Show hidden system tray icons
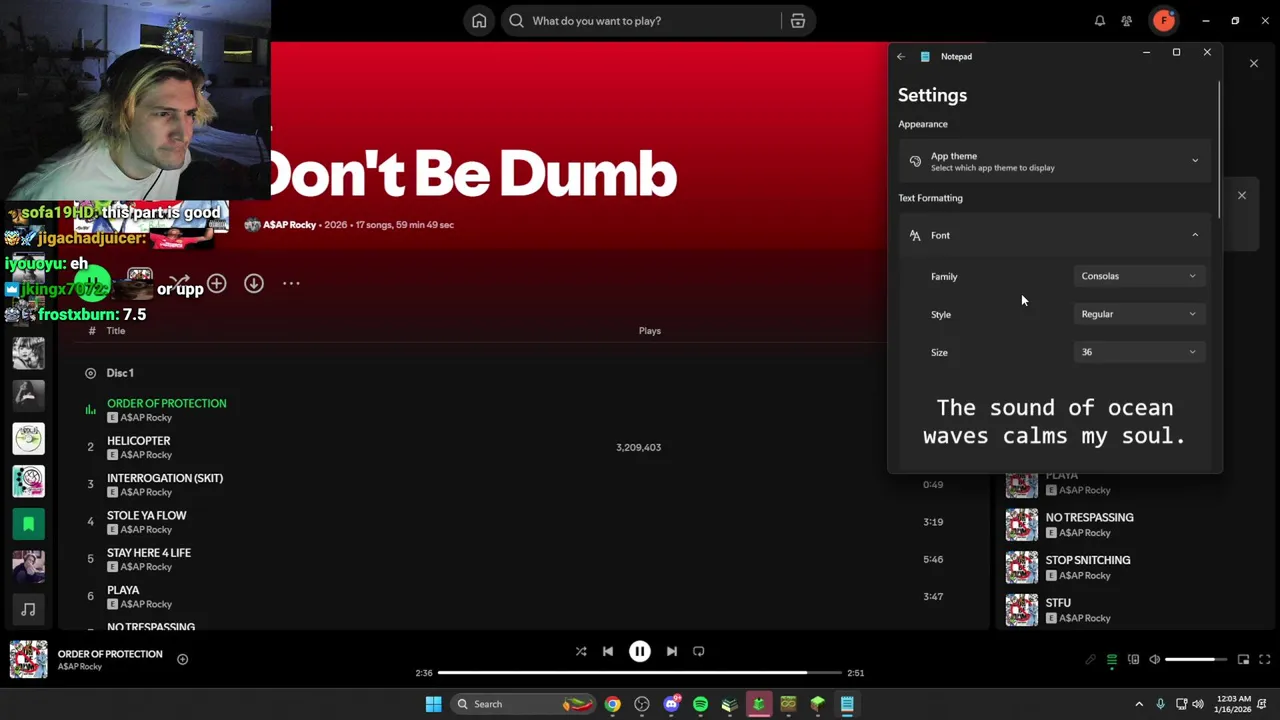The width and height of the screenshot is (1280, 720). click(x=1138, y=704)
